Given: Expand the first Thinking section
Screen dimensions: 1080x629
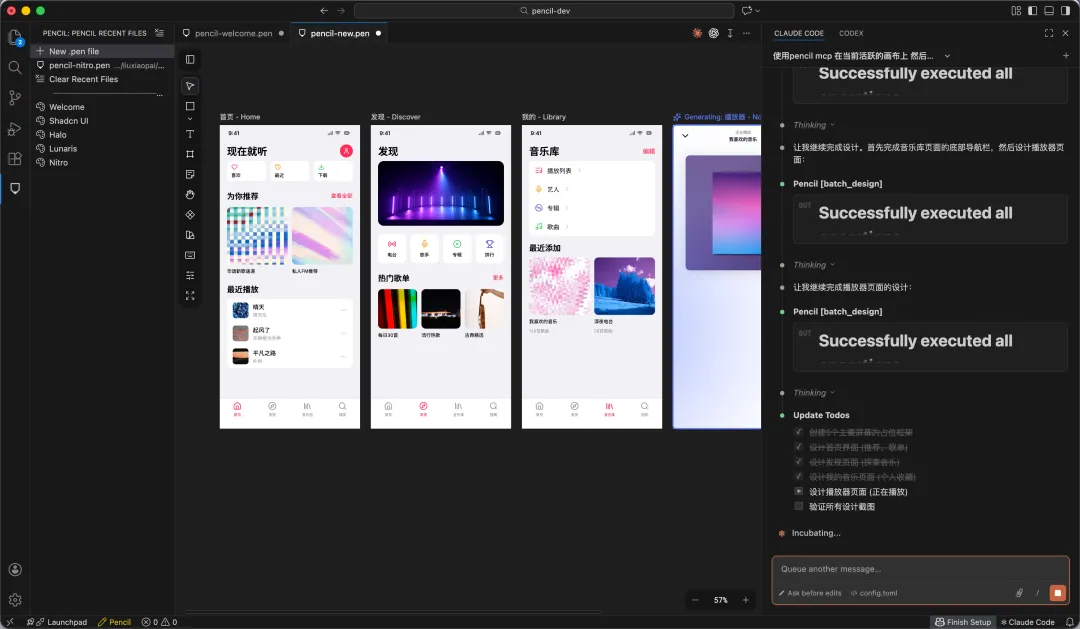Looking at the screenshot, I should point(813,125).
